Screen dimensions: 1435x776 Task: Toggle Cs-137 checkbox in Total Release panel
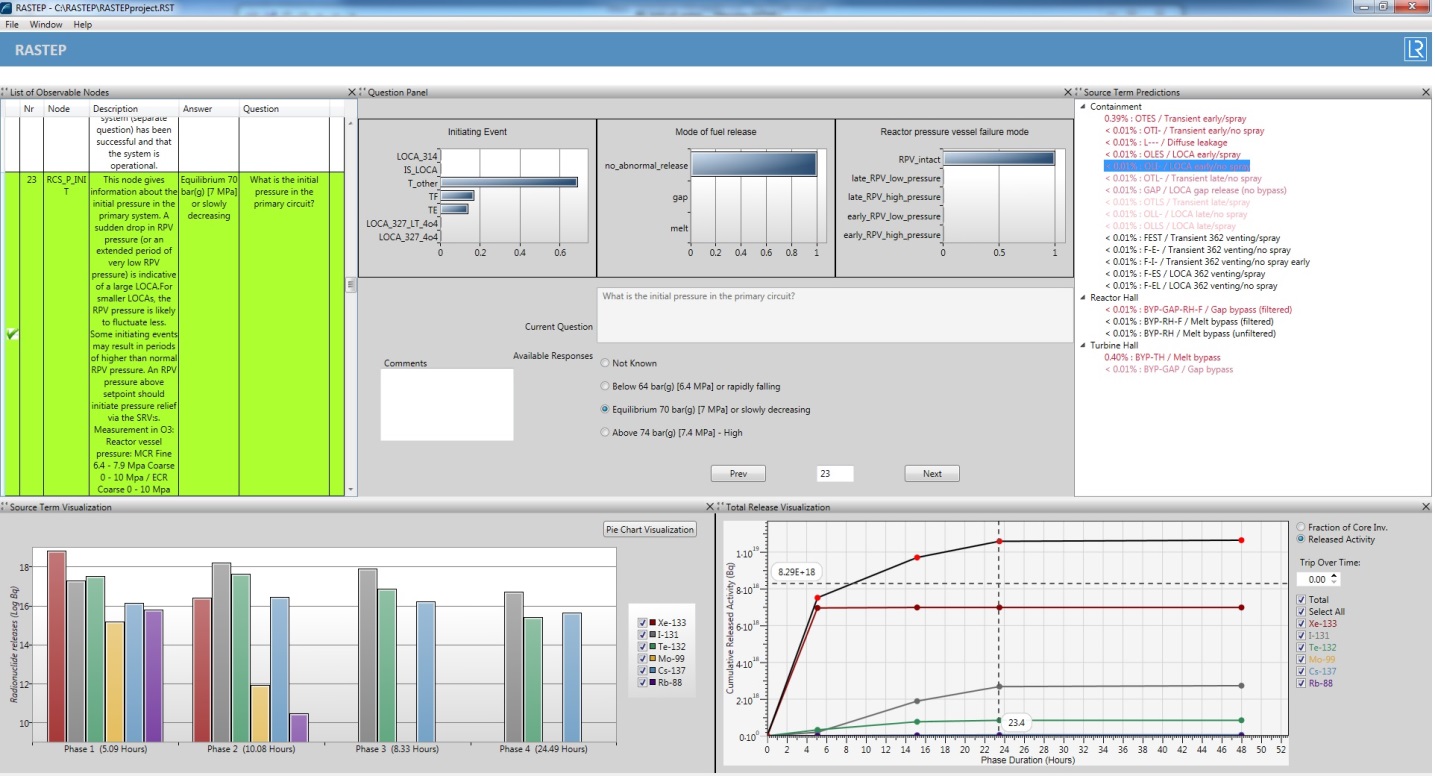tap(1301, 672)
